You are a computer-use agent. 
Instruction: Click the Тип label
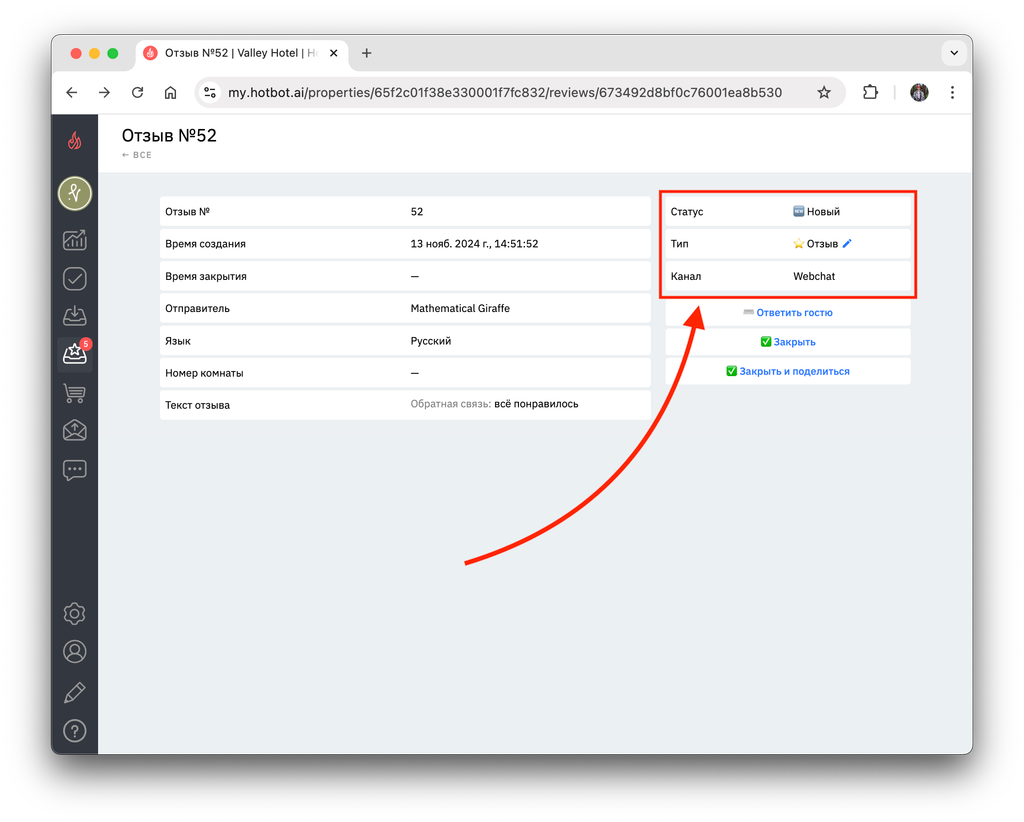click(x=679, y=244)
